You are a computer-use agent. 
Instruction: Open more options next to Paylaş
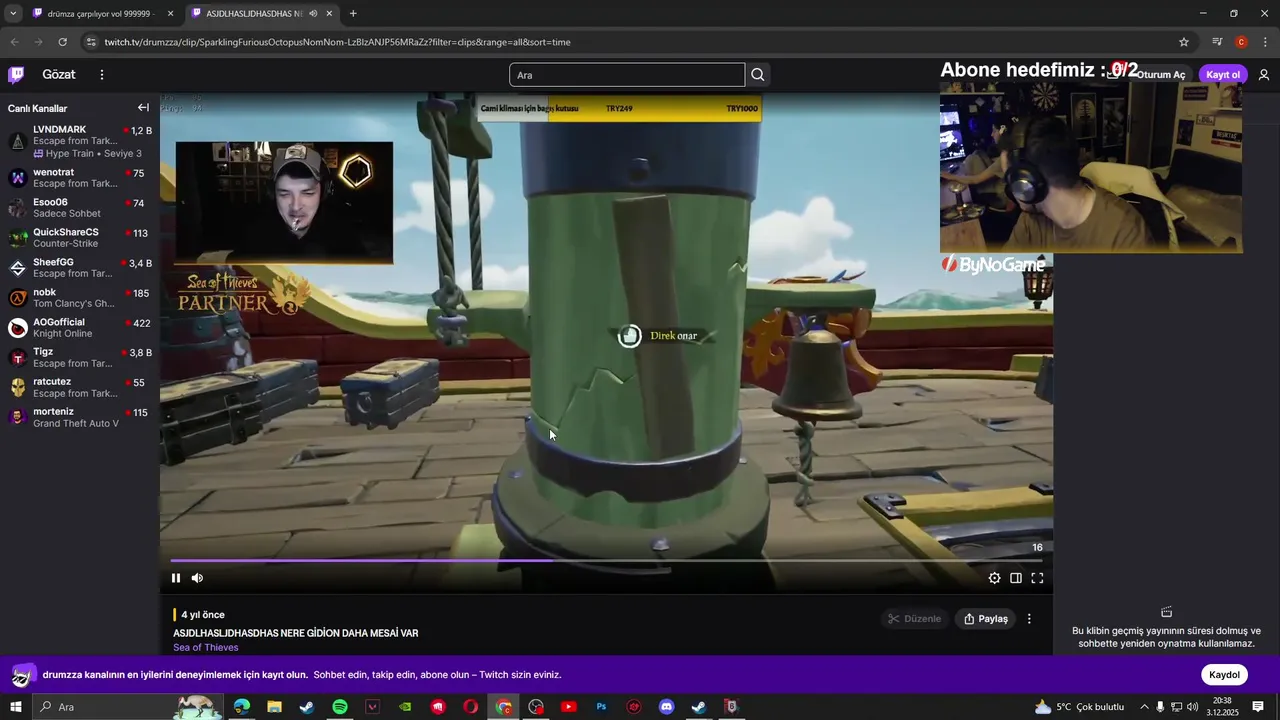1029,619
